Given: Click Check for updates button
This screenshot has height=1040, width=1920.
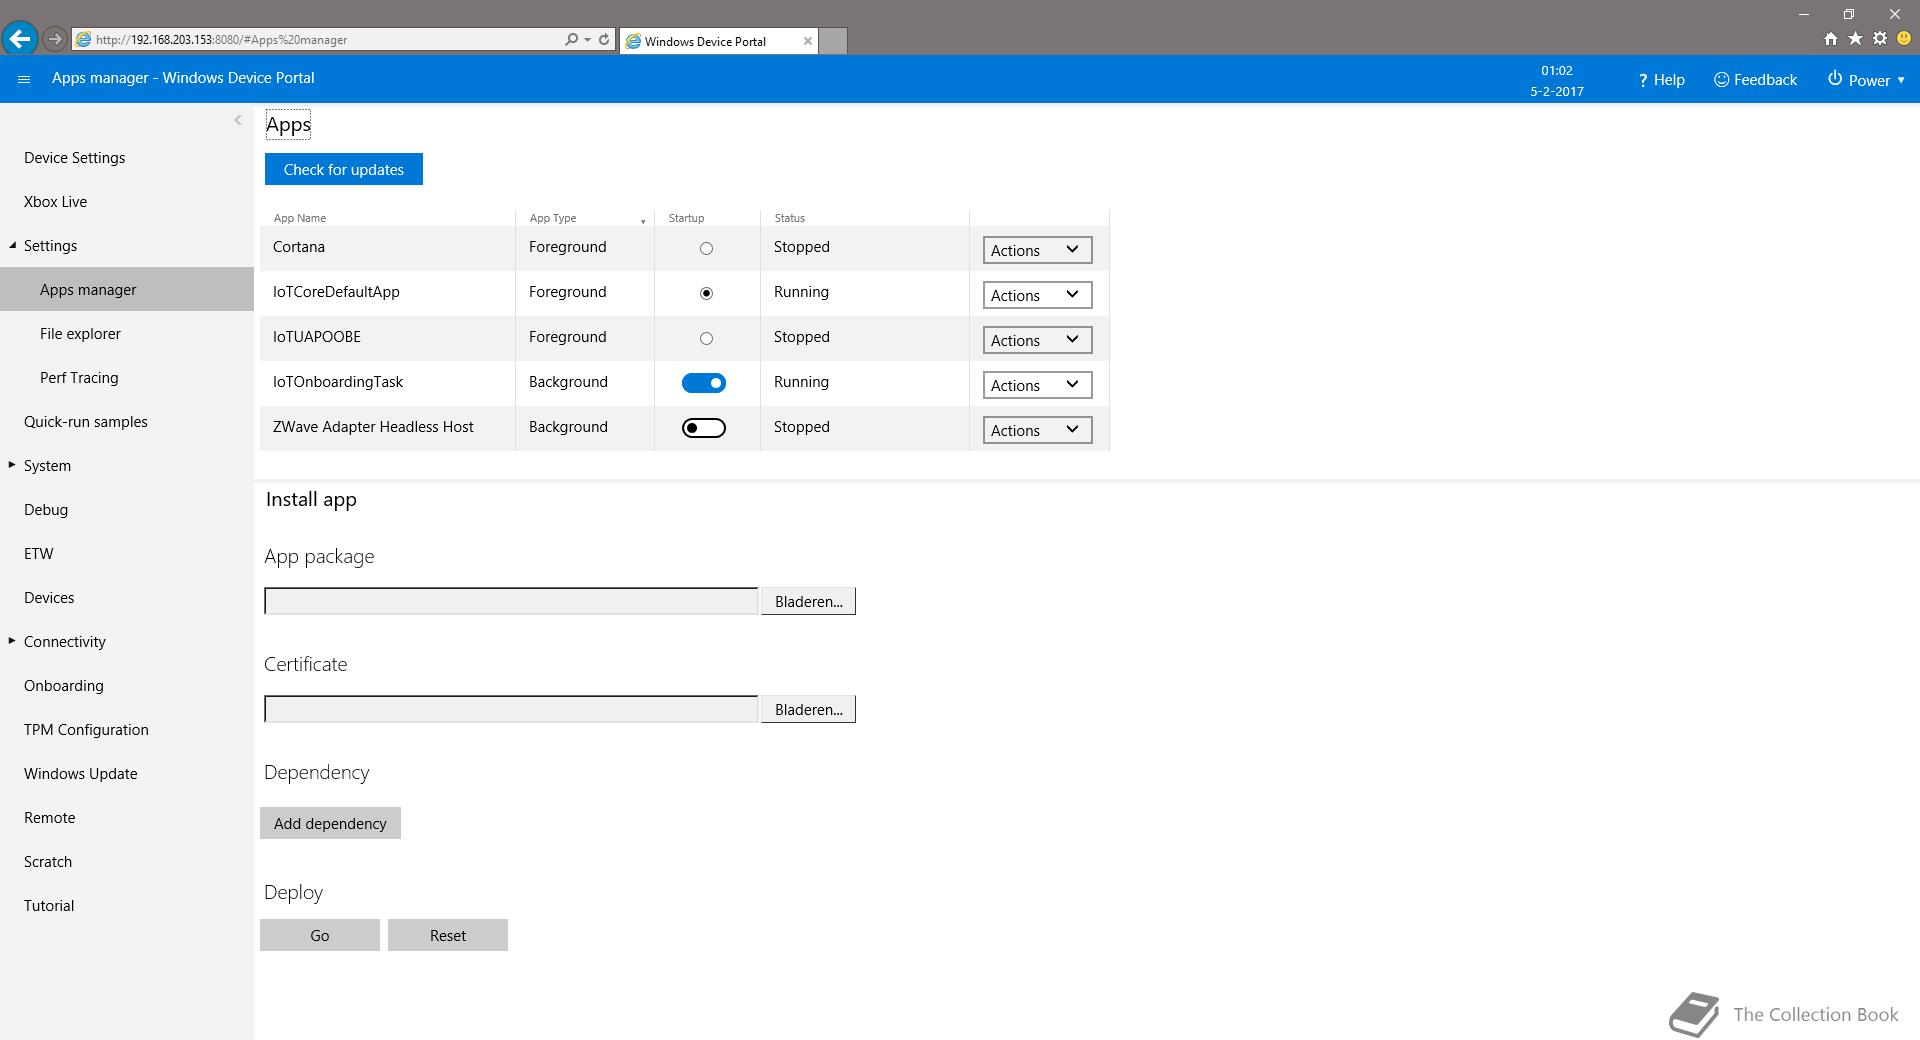Looking at the screenshot, I should click(344, 169).
